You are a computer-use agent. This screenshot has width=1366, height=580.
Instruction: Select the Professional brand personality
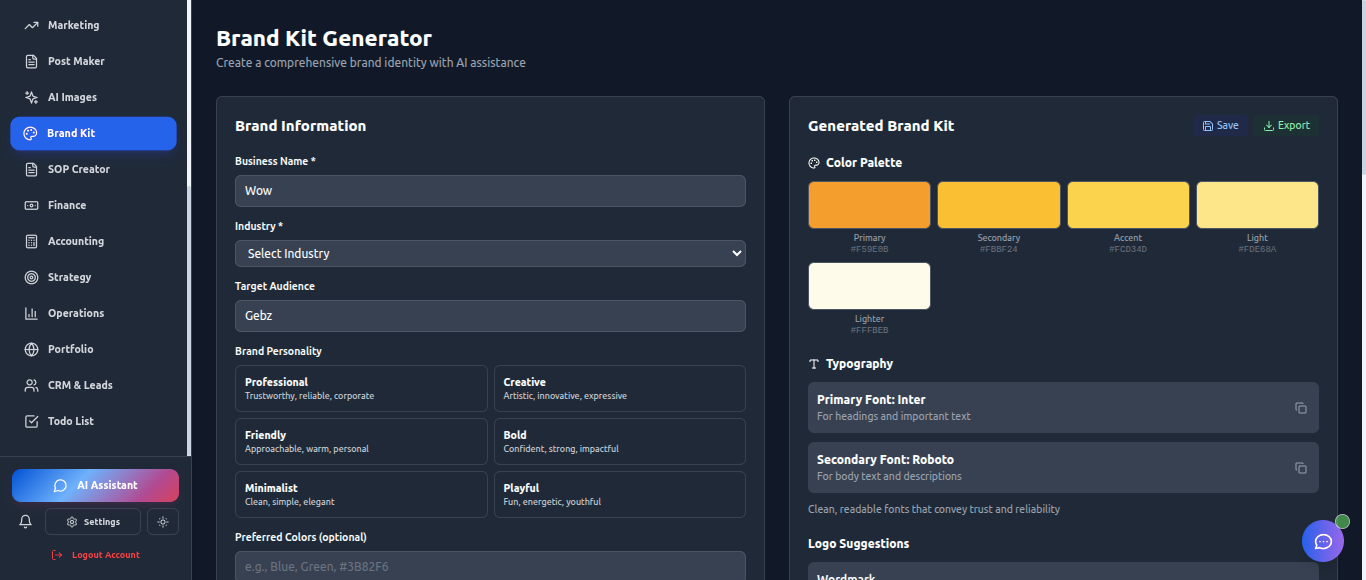(x=361, y=388)
